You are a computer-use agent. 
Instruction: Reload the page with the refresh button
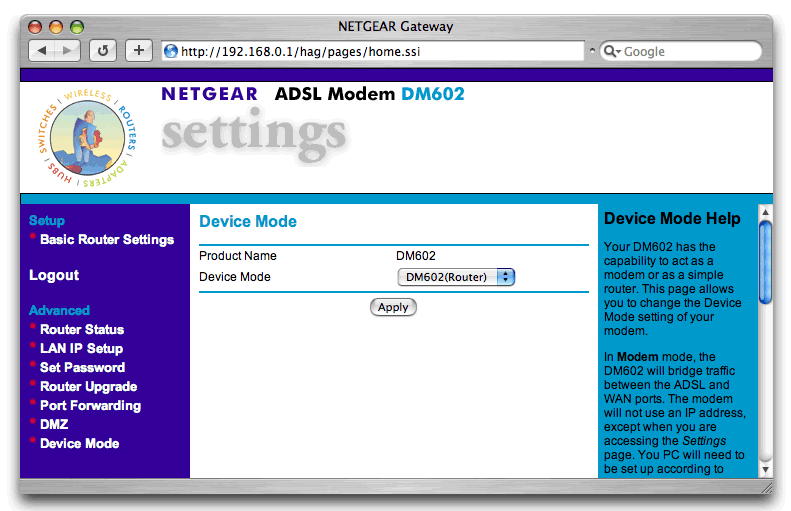click(x=103, y=51)
